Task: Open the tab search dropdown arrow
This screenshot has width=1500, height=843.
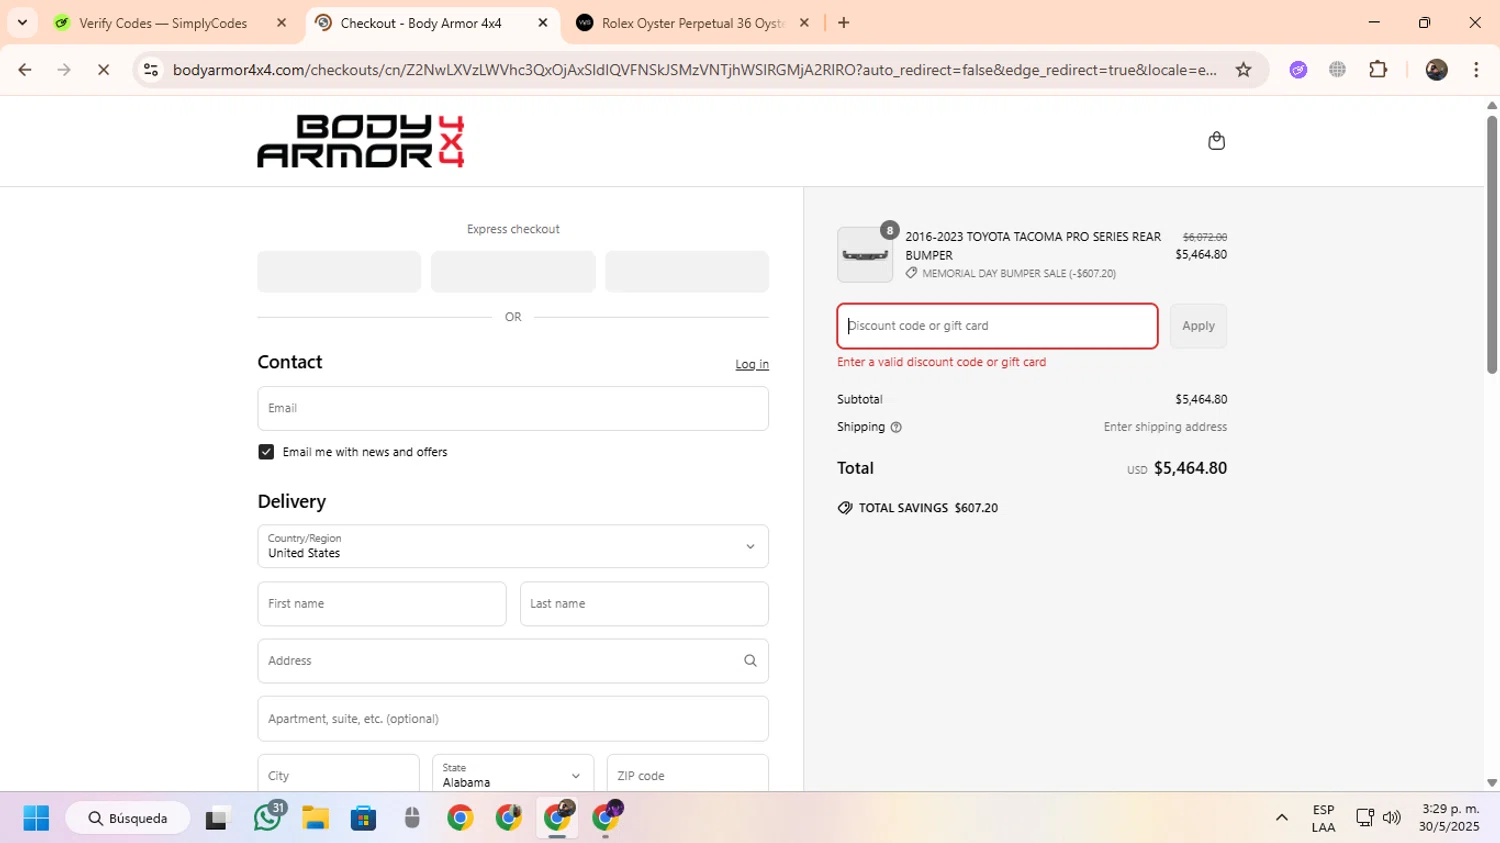Action: pos(22,23)
